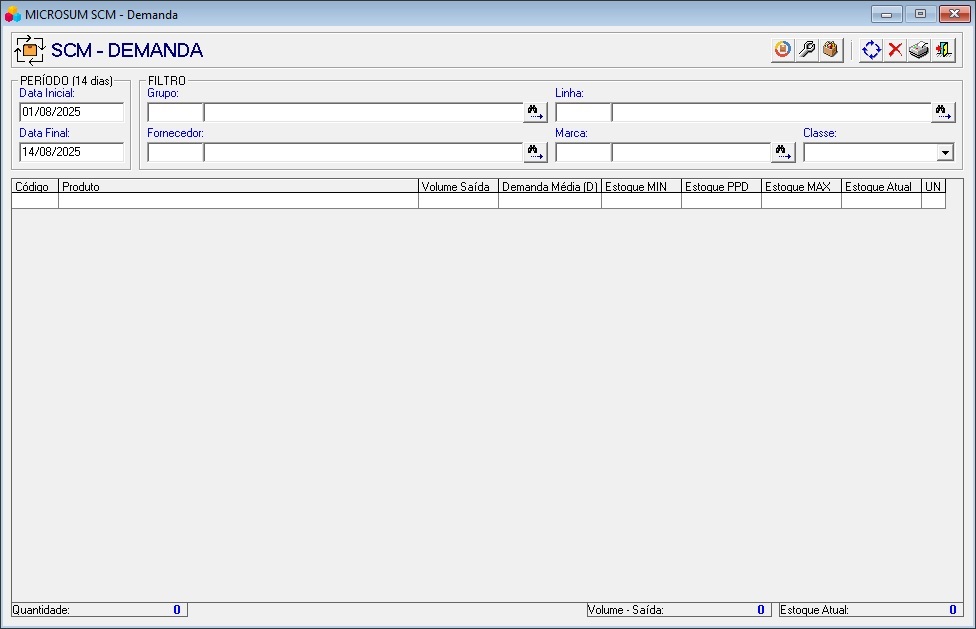Click the Demanda Média (D) column header
976x629 pixels.
pos(549,187)
